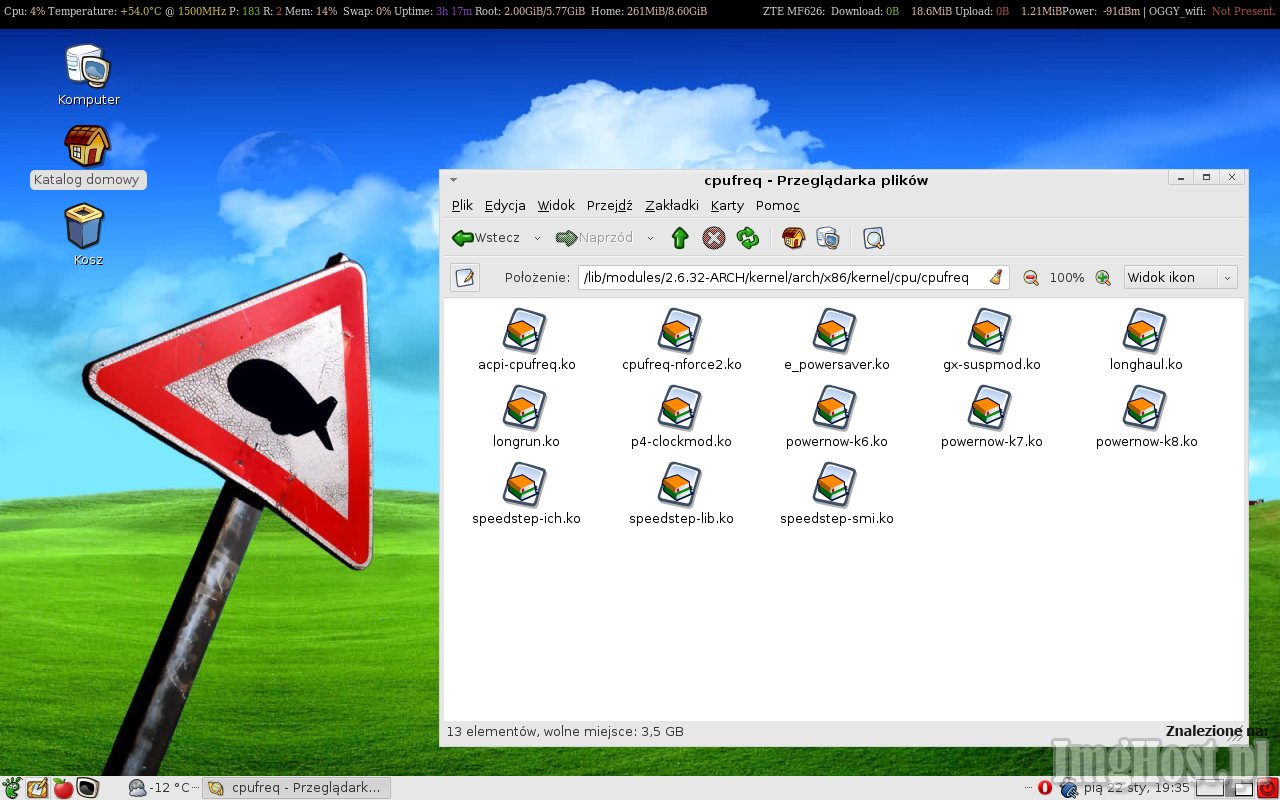Screen dimensions: 1280x800
Task: Reload the current folder view
Action: tap(748, 238)
